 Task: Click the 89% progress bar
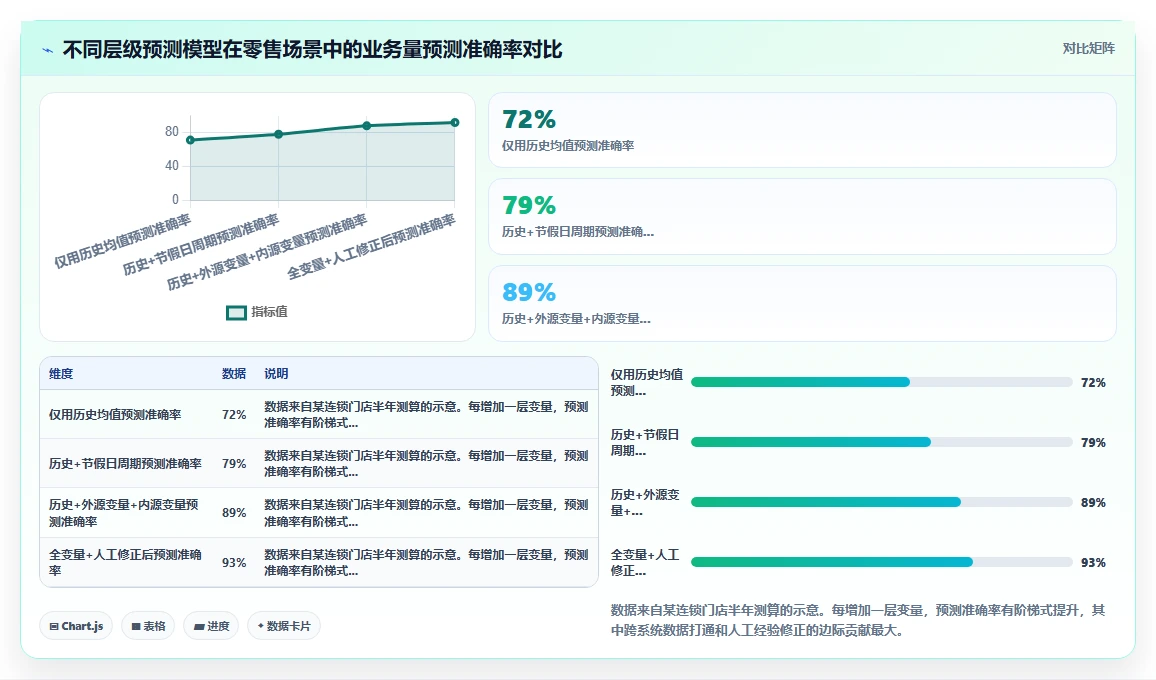(881, 502)
